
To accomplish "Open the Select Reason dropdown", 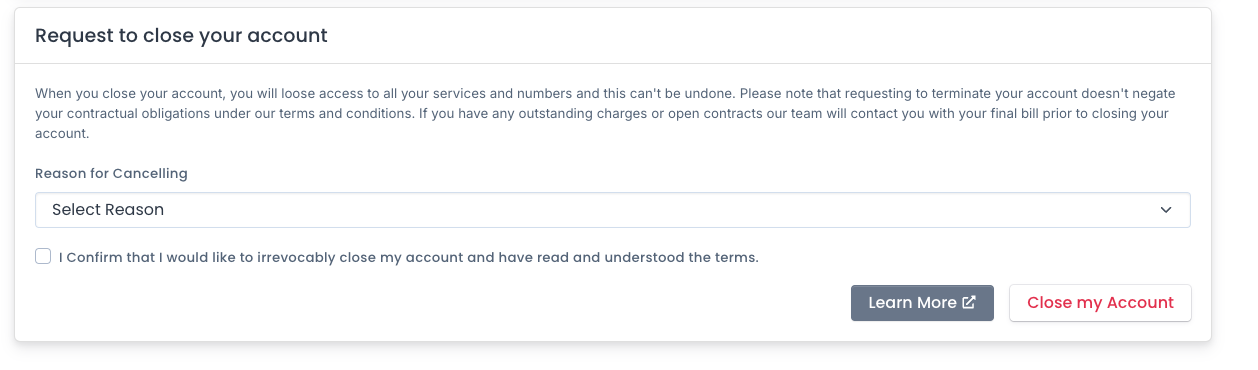I will click(x=613, y=210).
